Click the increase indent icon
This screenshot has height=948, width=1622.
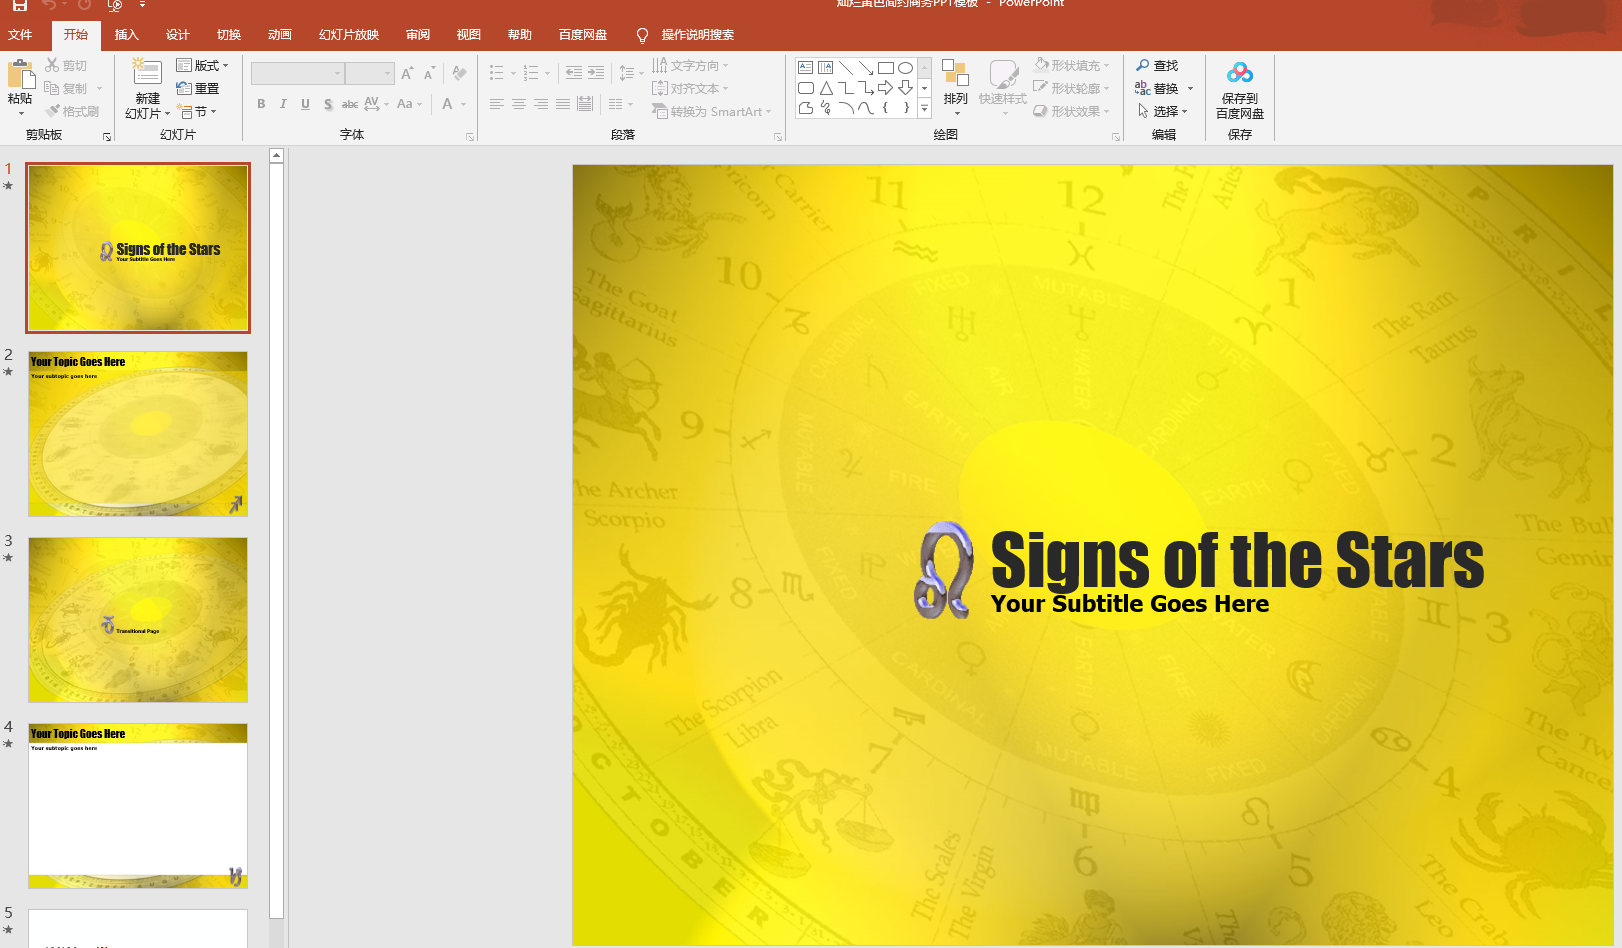tap(596, 73)
